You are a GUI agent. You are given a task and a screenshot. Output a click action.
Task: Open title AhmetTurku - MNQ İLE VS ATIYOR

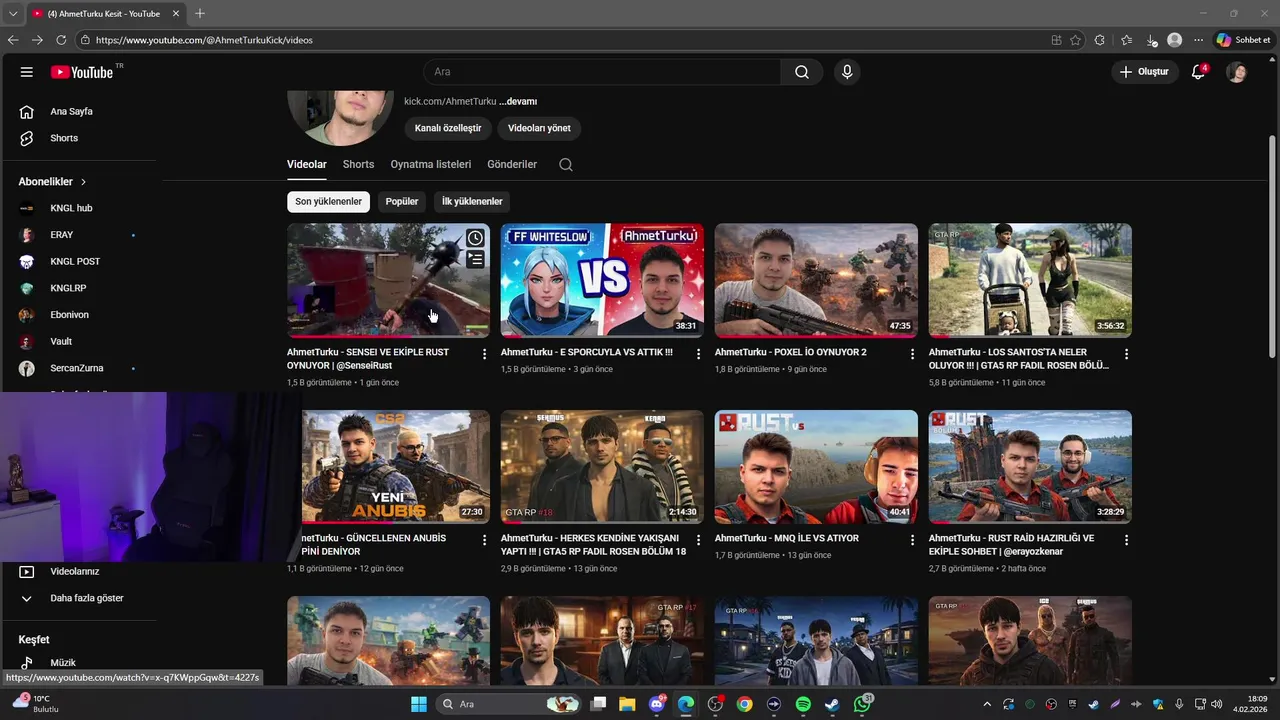coord(787,538)
